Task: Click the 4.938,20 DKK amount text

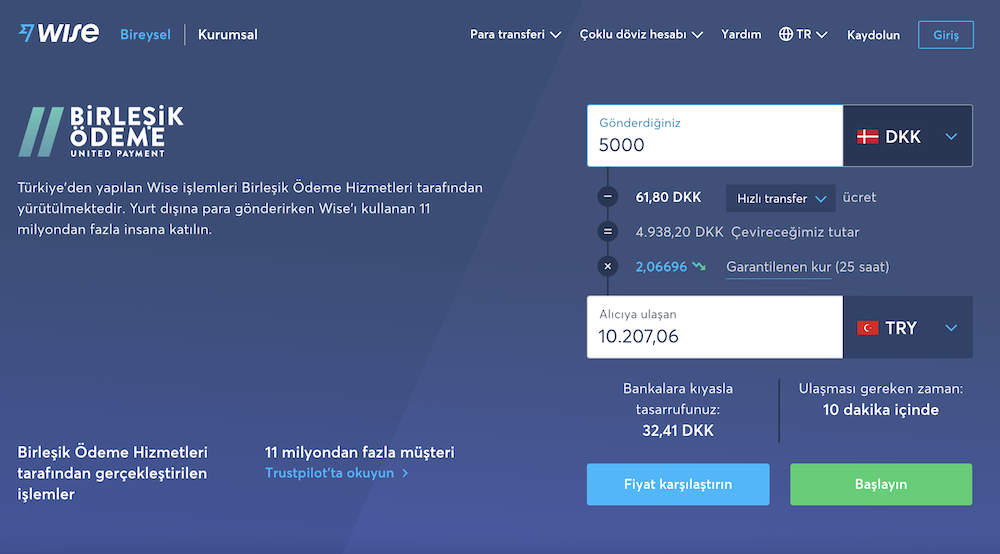Action: tap(679, 232)
